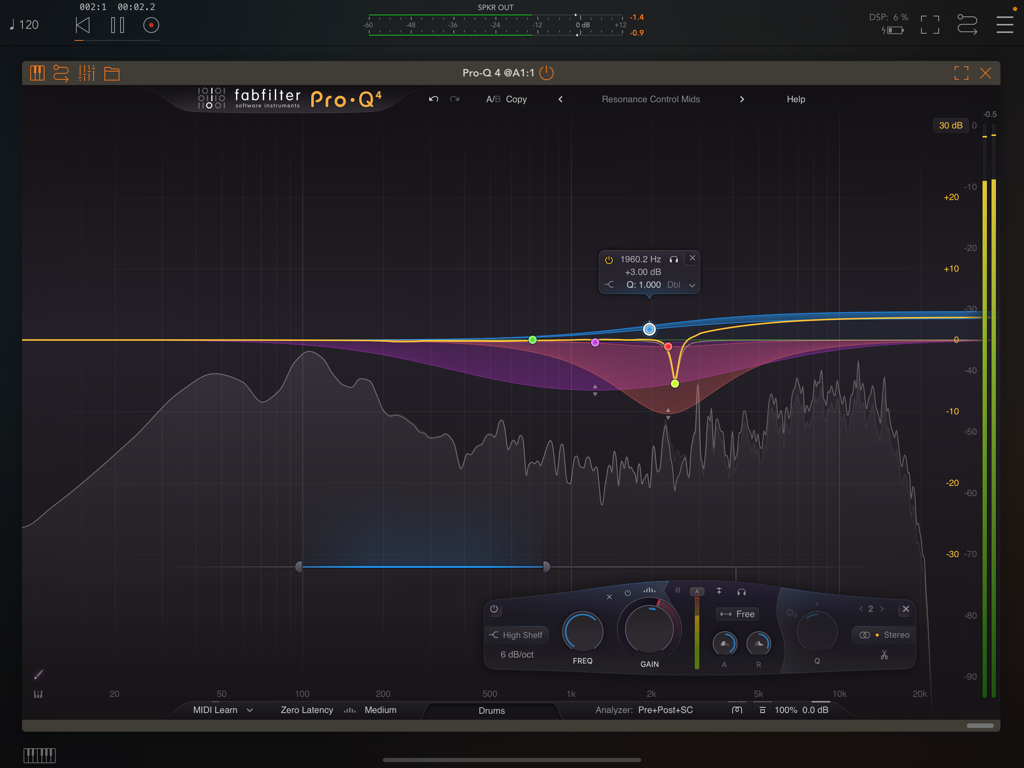Click the signal routing icon in the window toolbar
Screen dimensions: 1024x768
pyautogui.click(x=60, y=72)
